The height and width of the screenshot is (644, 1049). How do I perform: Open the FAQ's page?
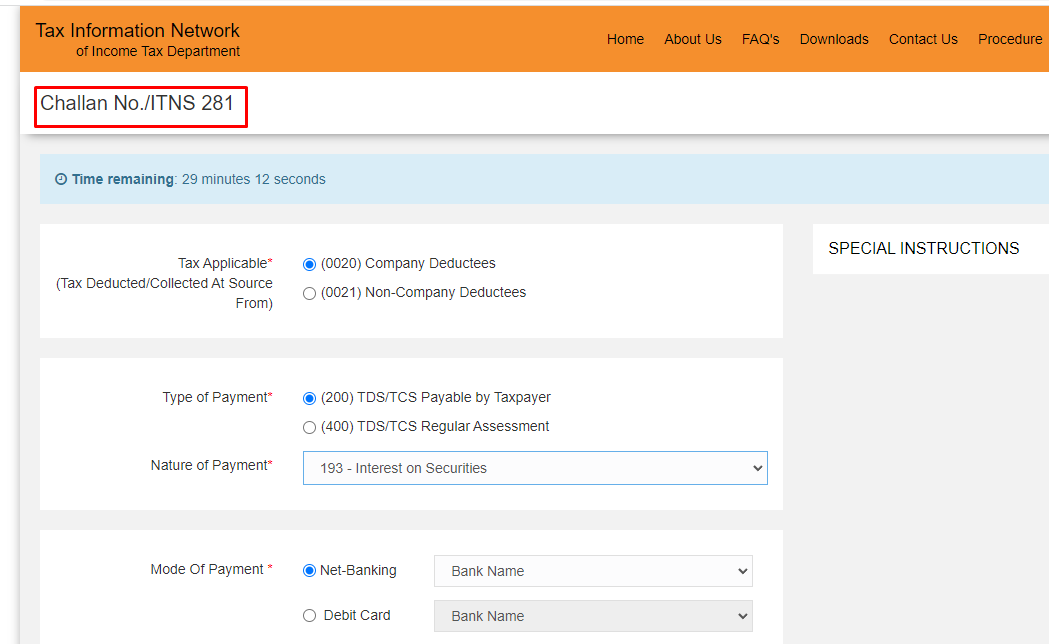tap(760, 39)
